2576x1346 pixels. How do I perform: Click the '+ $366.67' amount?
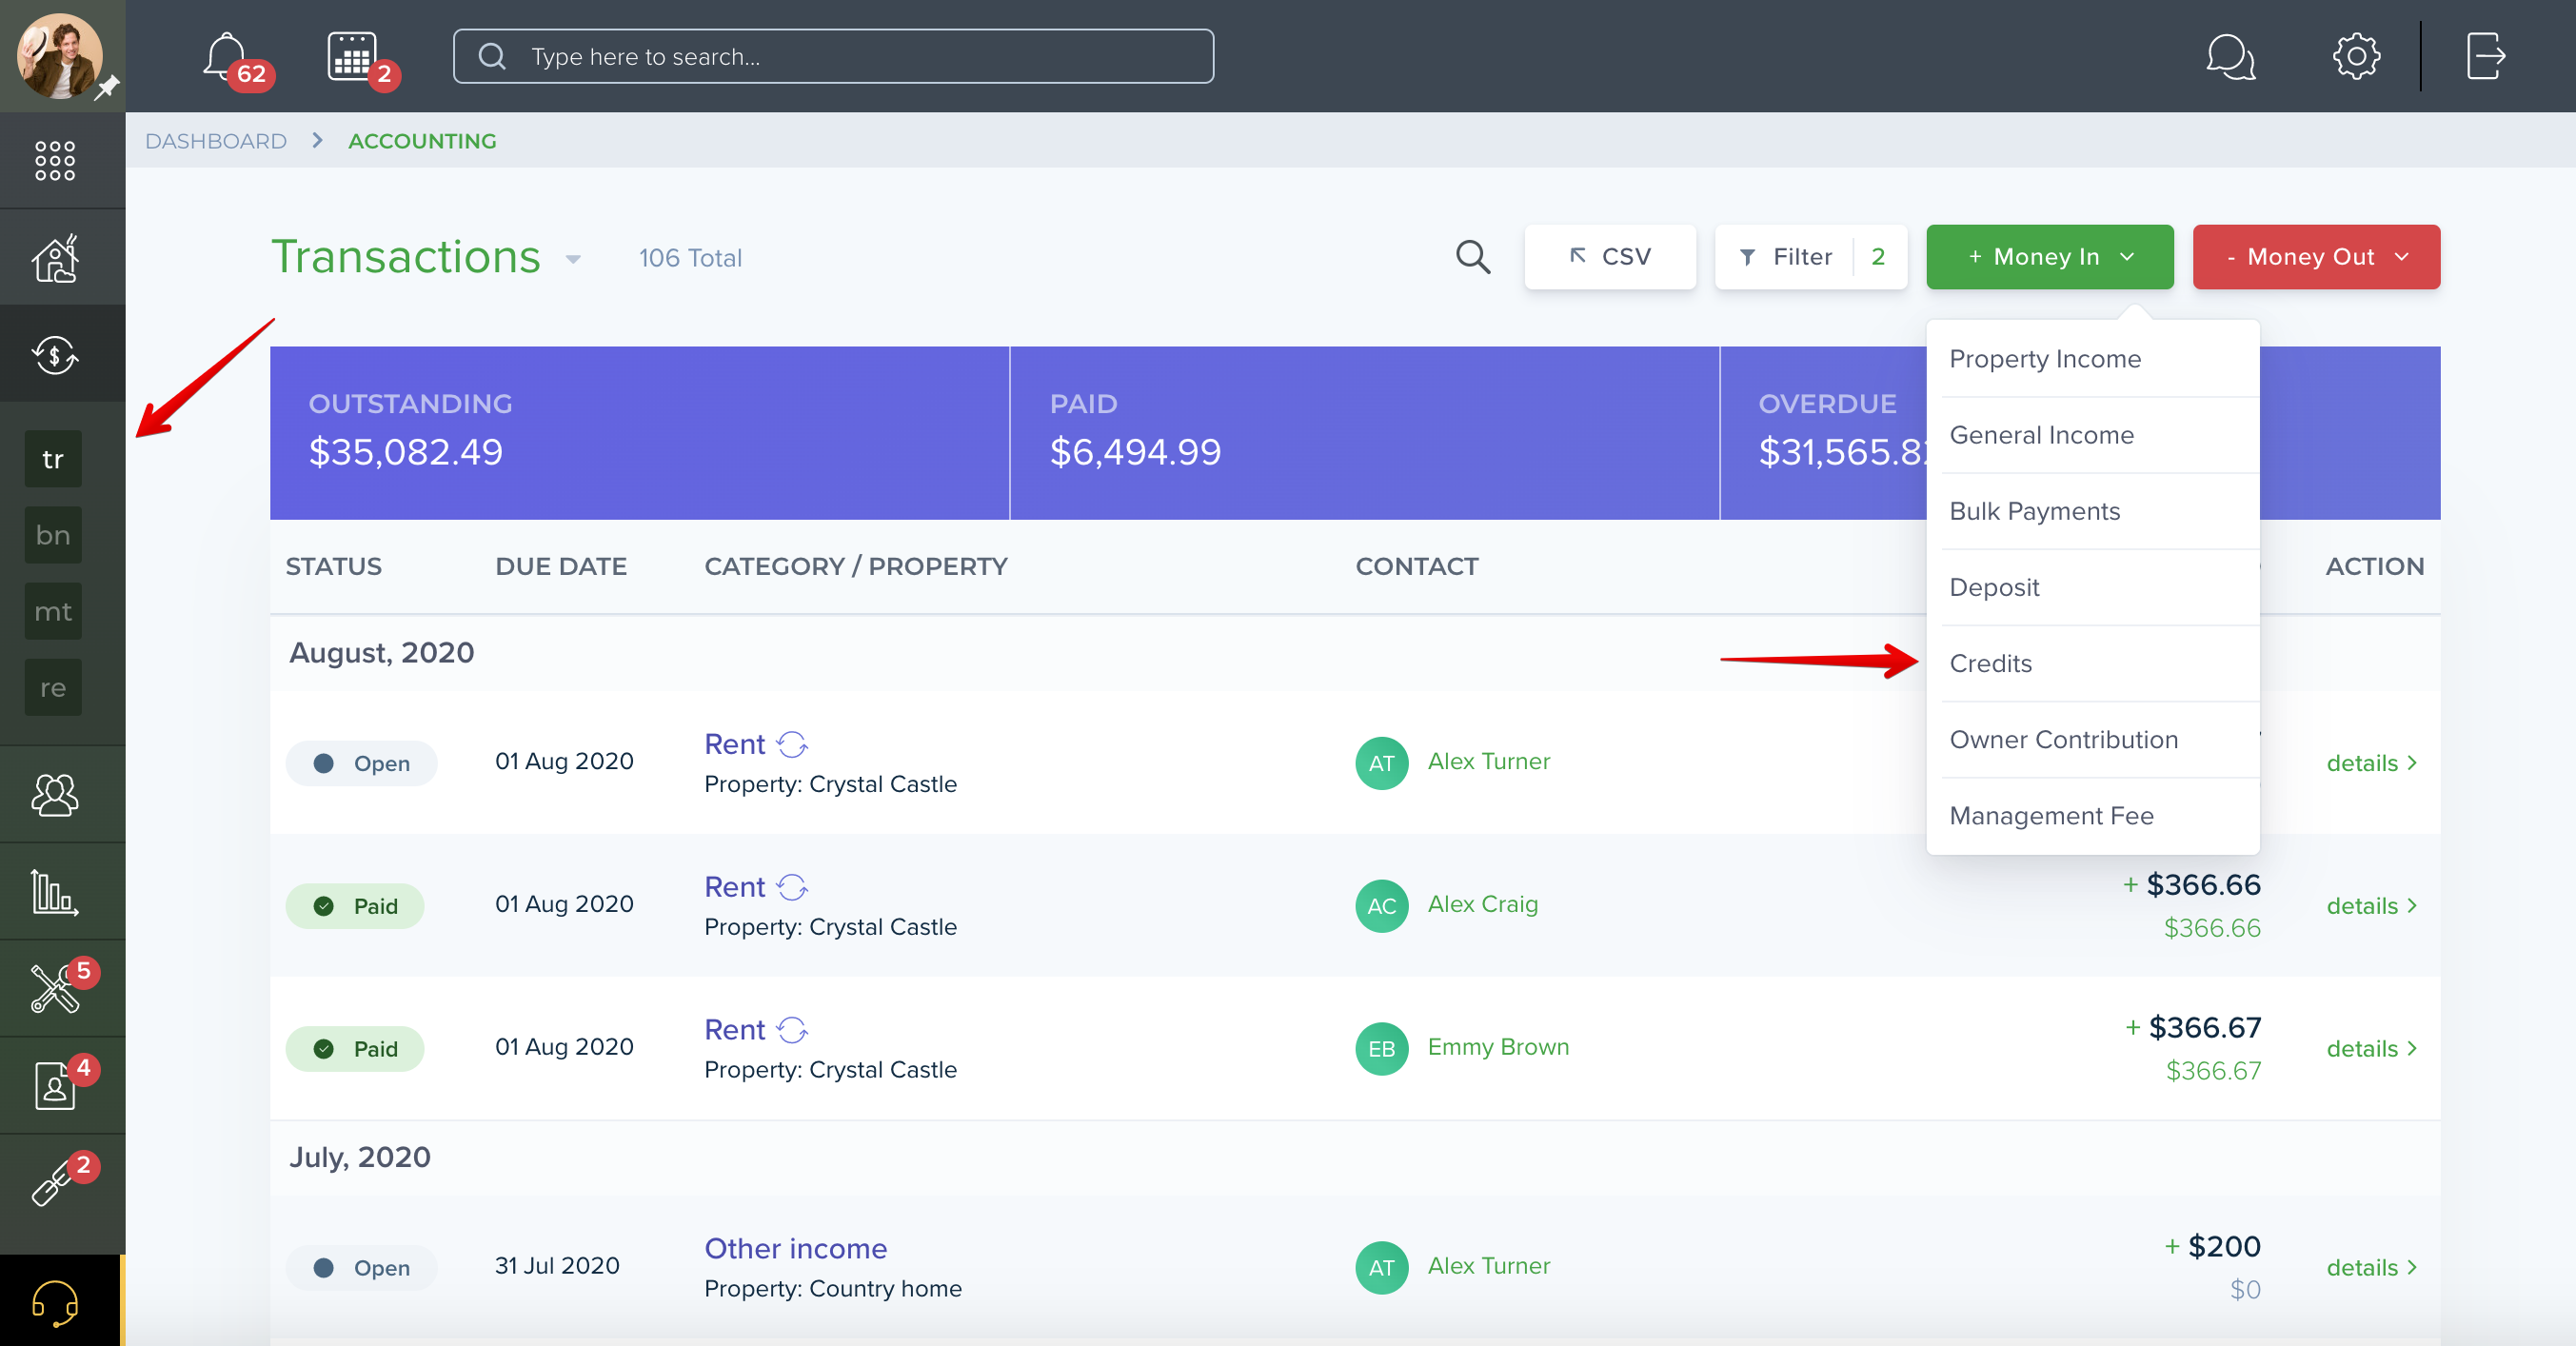2192,1028
